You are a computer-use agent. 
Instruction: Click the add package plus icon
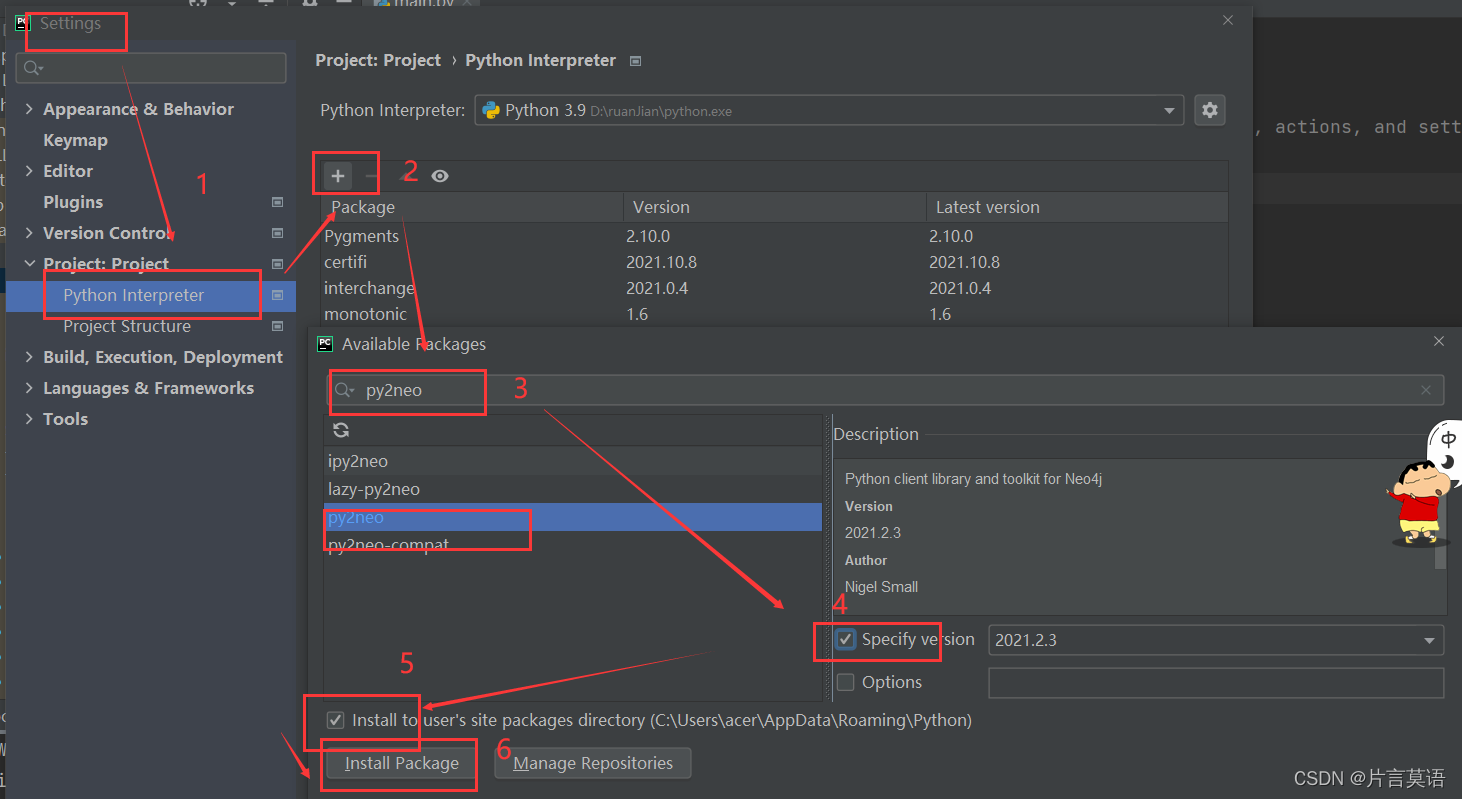coord(338,176)
